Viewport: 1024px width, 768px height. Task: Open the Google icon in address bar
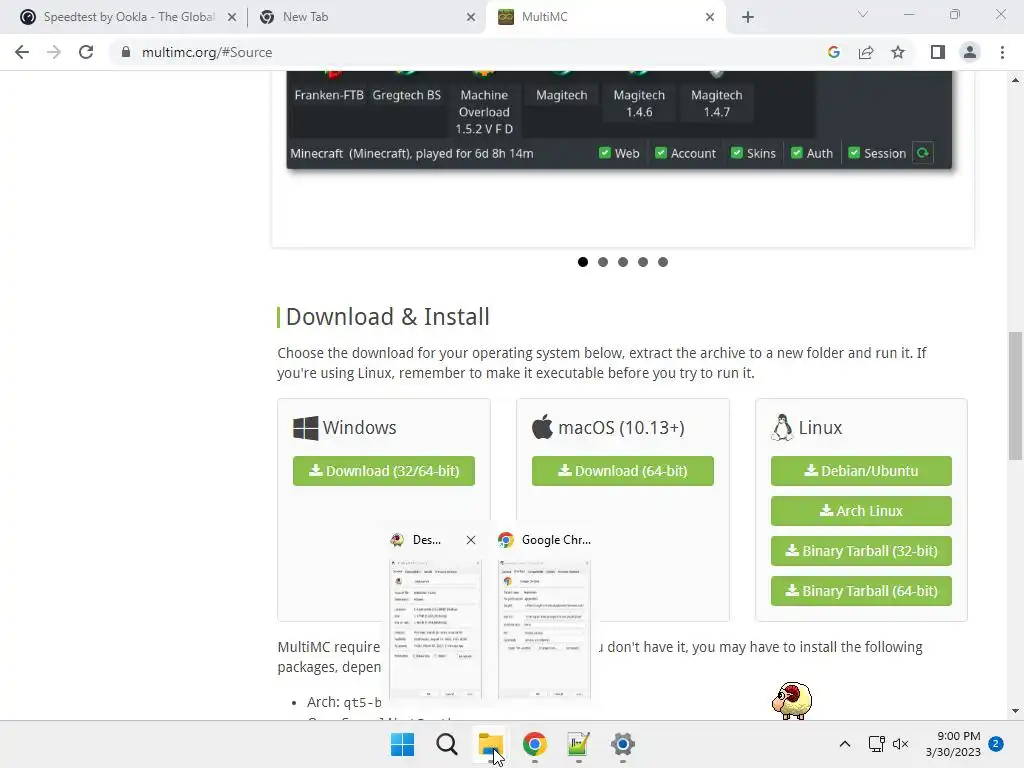click(833, 52)
